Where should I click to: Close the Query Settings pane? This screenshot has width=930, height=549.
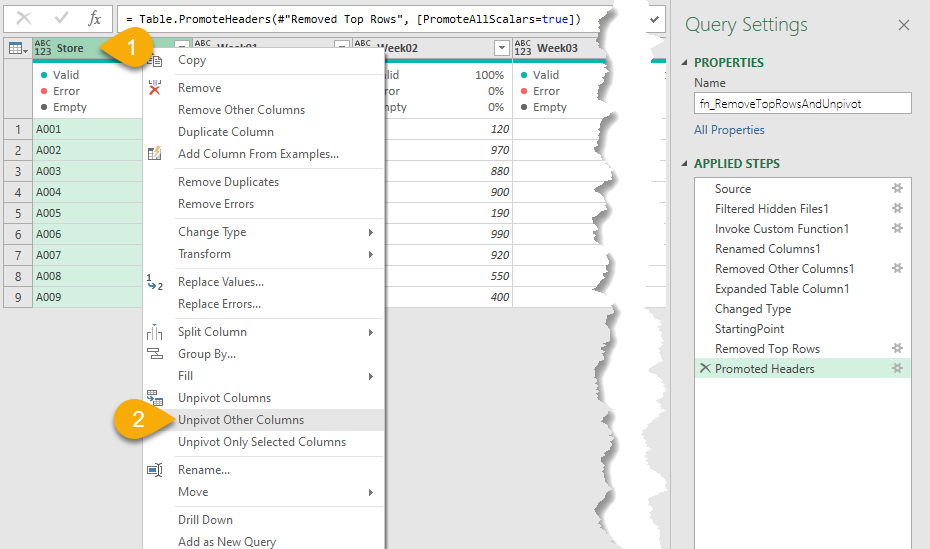point(904,25)
